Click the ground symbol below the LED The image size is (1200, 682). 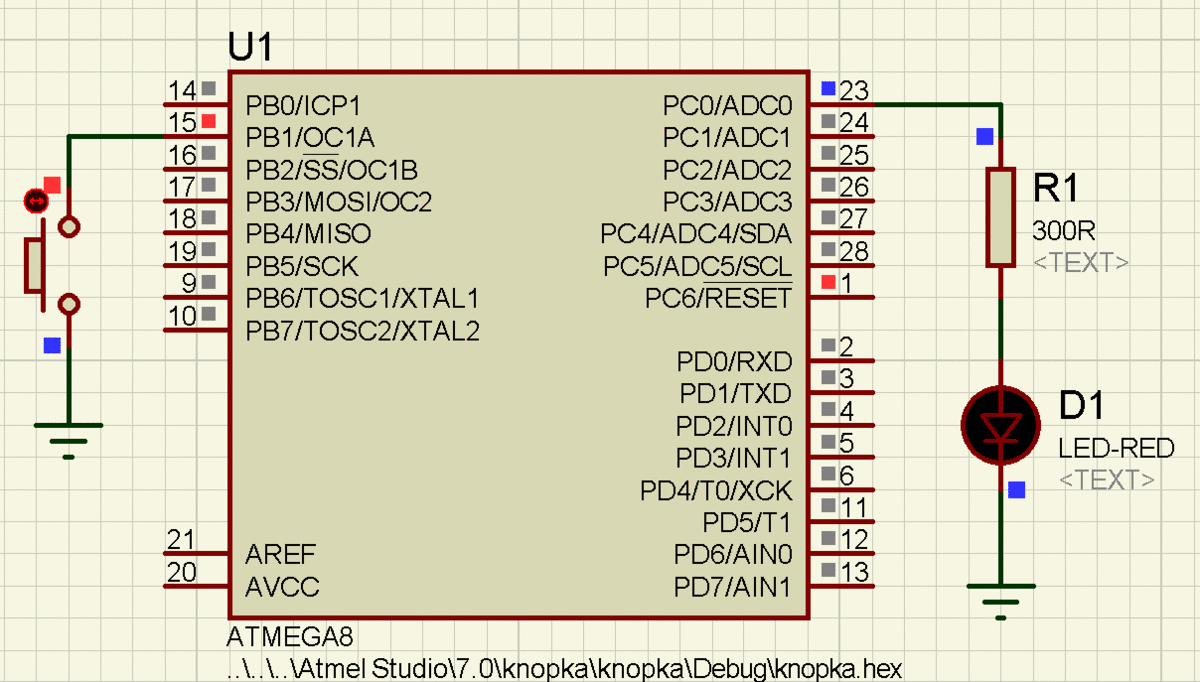coord(1001,602)
